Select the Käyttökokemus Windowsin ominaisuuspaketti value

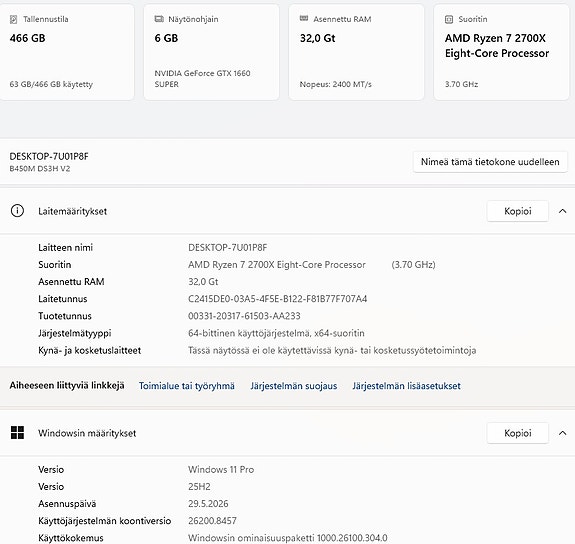[x=288, y=538]
